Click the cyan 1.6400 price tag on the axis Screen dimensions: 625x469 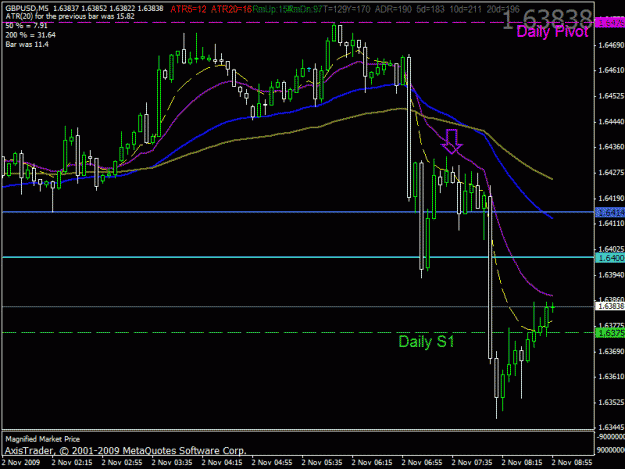610,258
